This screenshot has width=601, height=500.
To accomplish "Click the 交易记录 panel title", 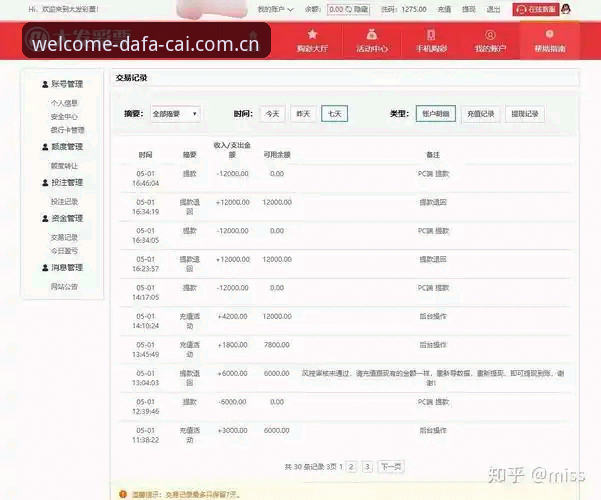I will point(131,78).
